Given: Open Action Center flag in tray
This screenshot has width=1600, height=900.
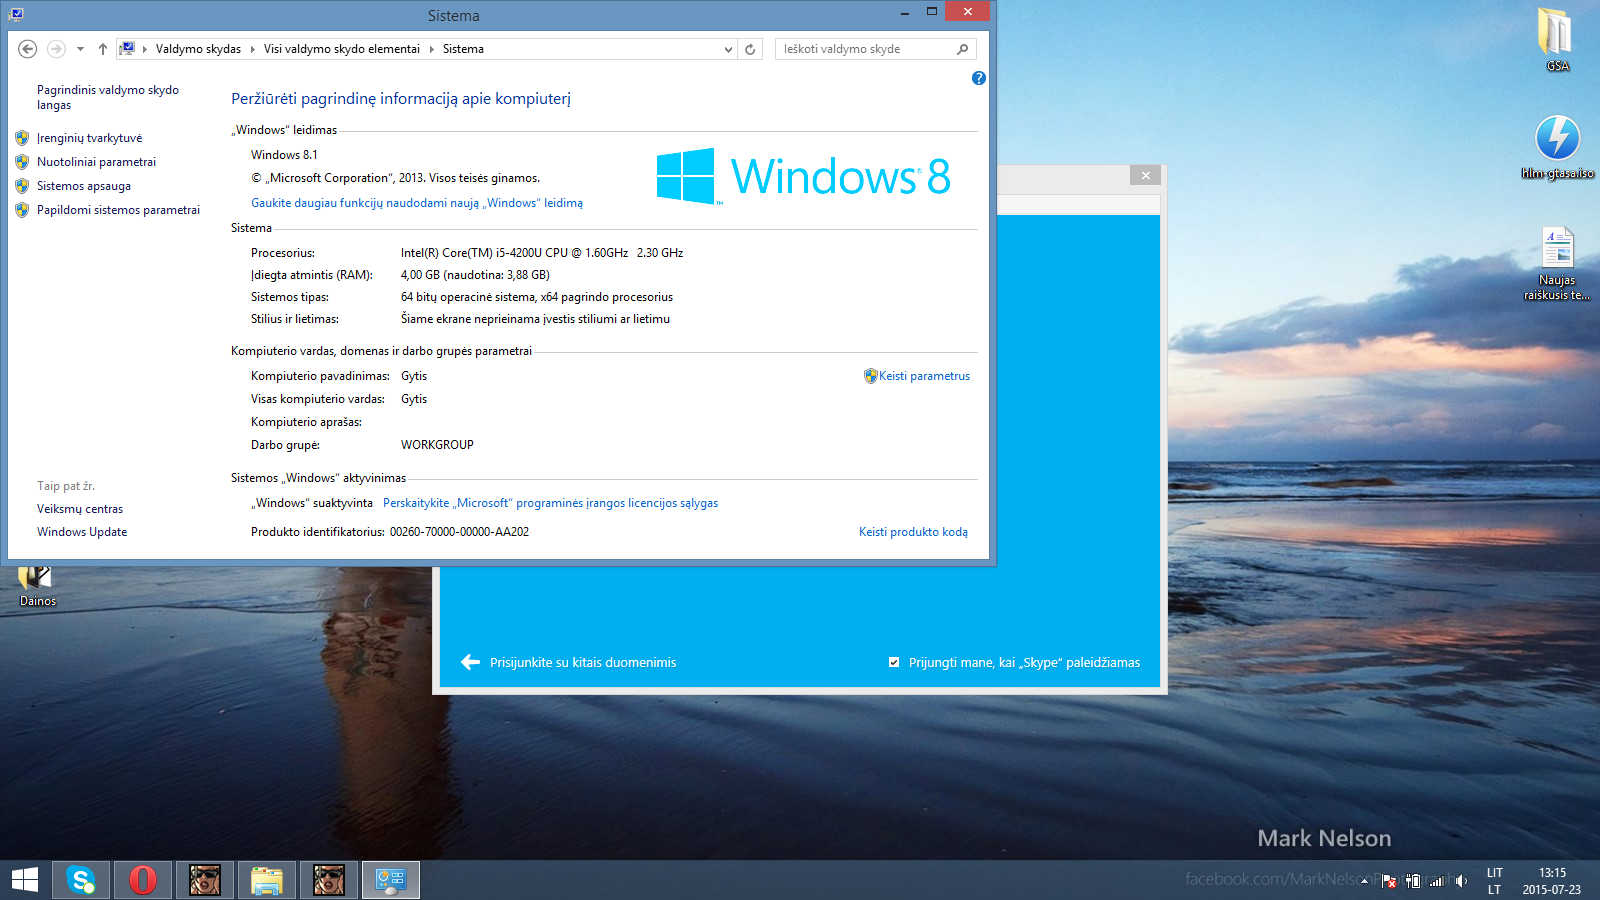Looking at the screenshot, I should [1388, 881].
